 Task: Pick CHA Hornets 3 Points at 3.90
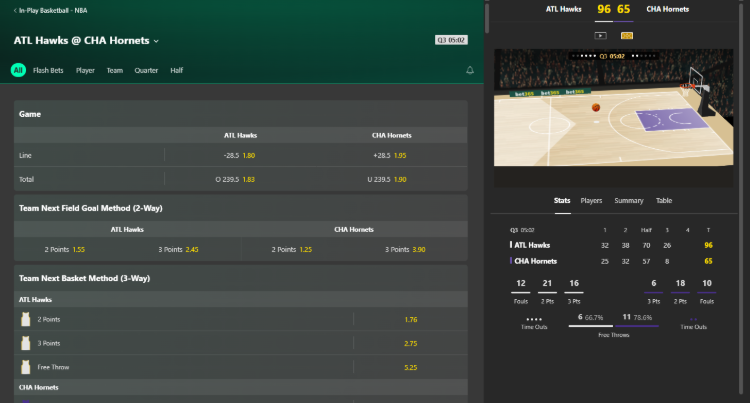click(x=405, y=250)
